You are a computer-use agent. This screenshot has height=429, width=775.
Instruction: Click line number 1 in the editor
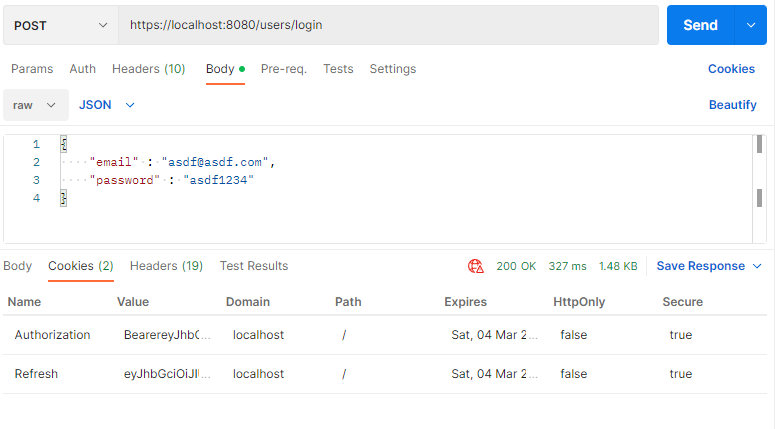(36, 144)
